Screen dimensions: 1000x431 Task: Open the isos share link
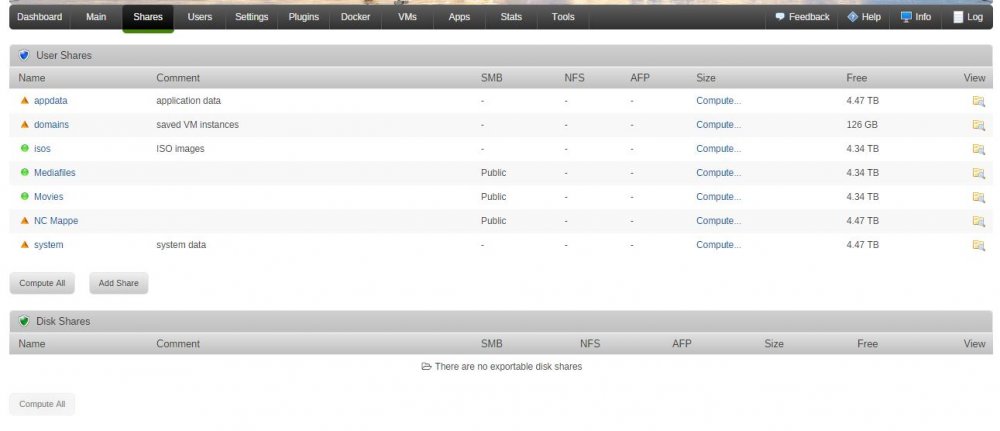coord(42,149)
